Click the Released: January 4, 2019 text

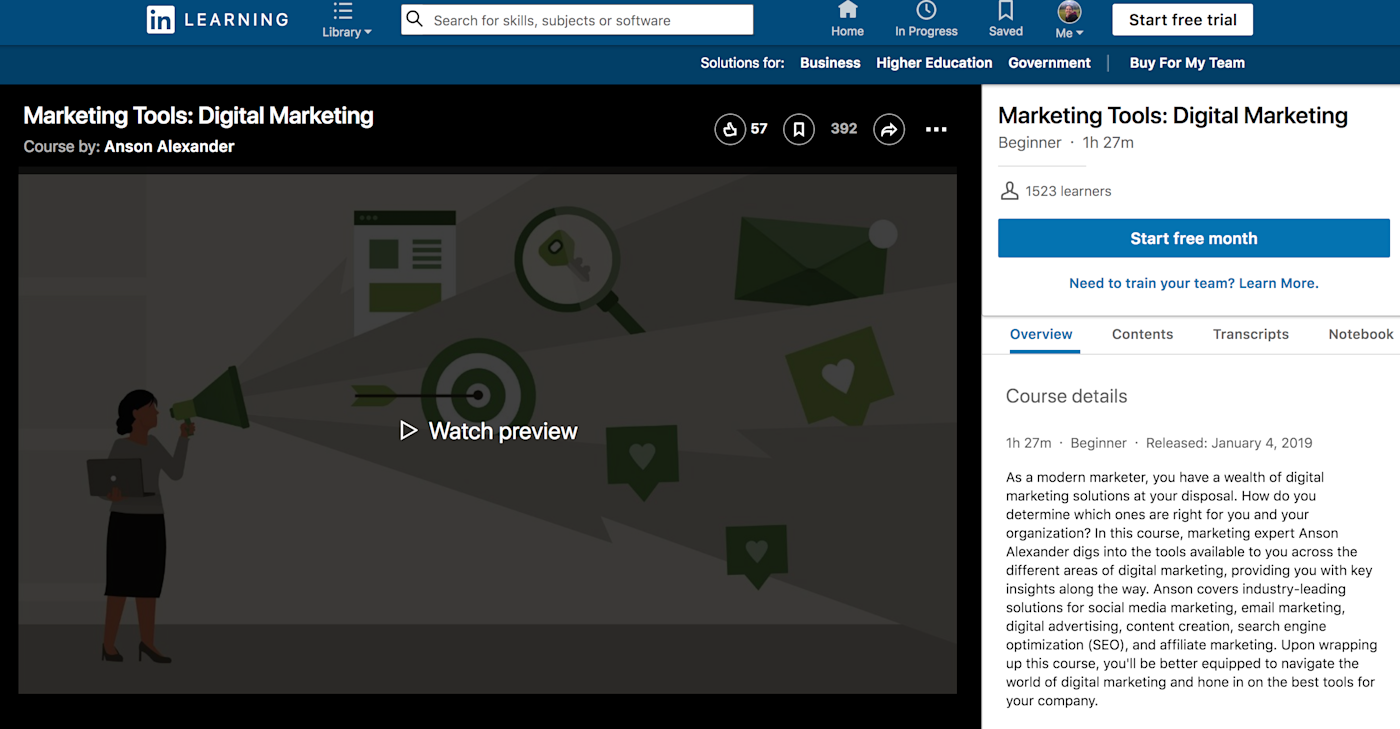(1229, 443)
